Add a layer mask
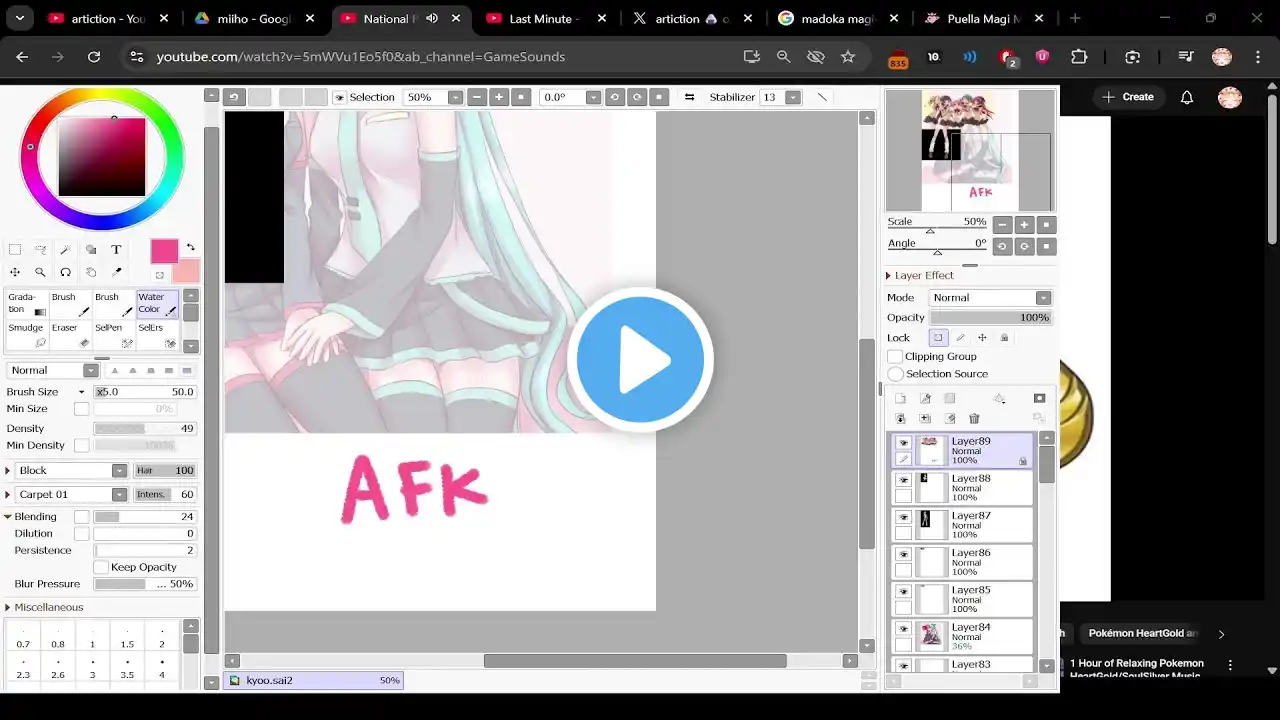The width and height of the screenshot is (1280, 720). coord(1039,398)
